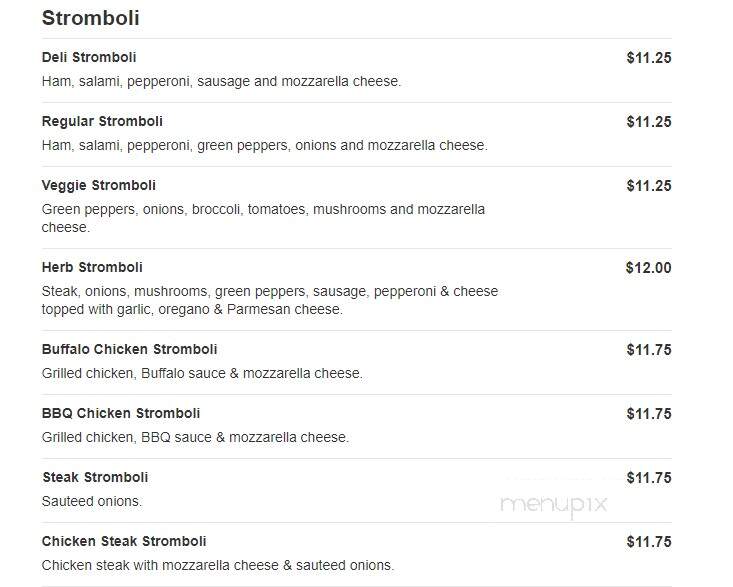The image size is (733, 587).
Task: Click the Stromboli section heading
Action: [x=91, y=18]
